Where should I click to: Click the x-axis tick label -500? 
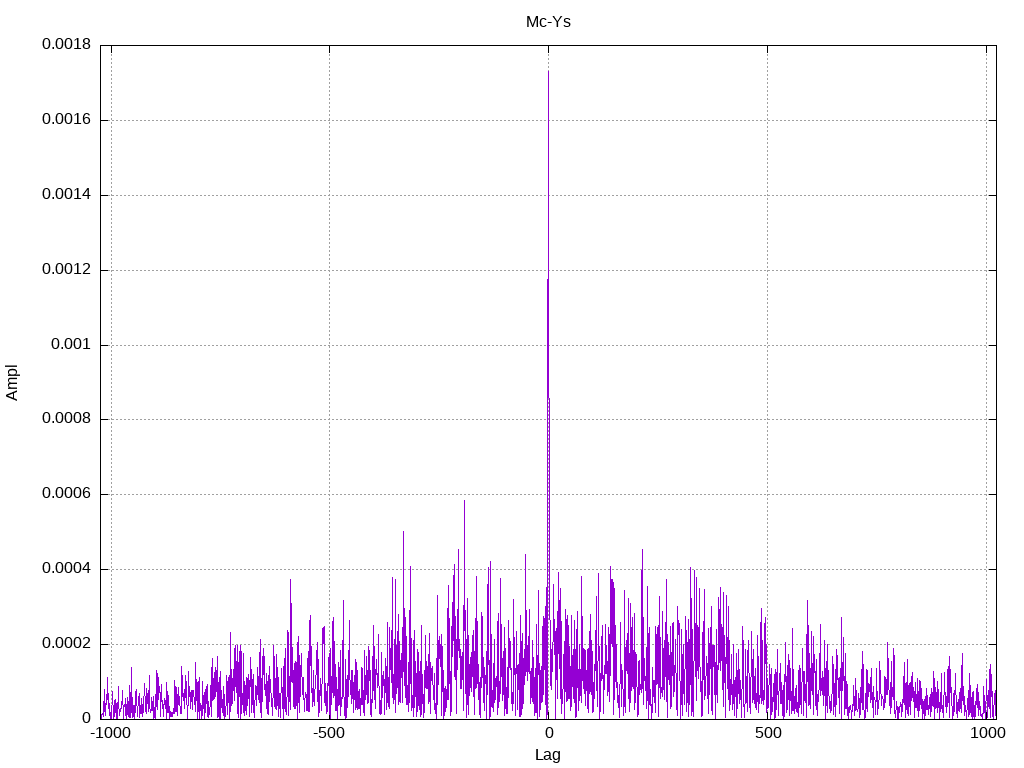pos(328,733)
